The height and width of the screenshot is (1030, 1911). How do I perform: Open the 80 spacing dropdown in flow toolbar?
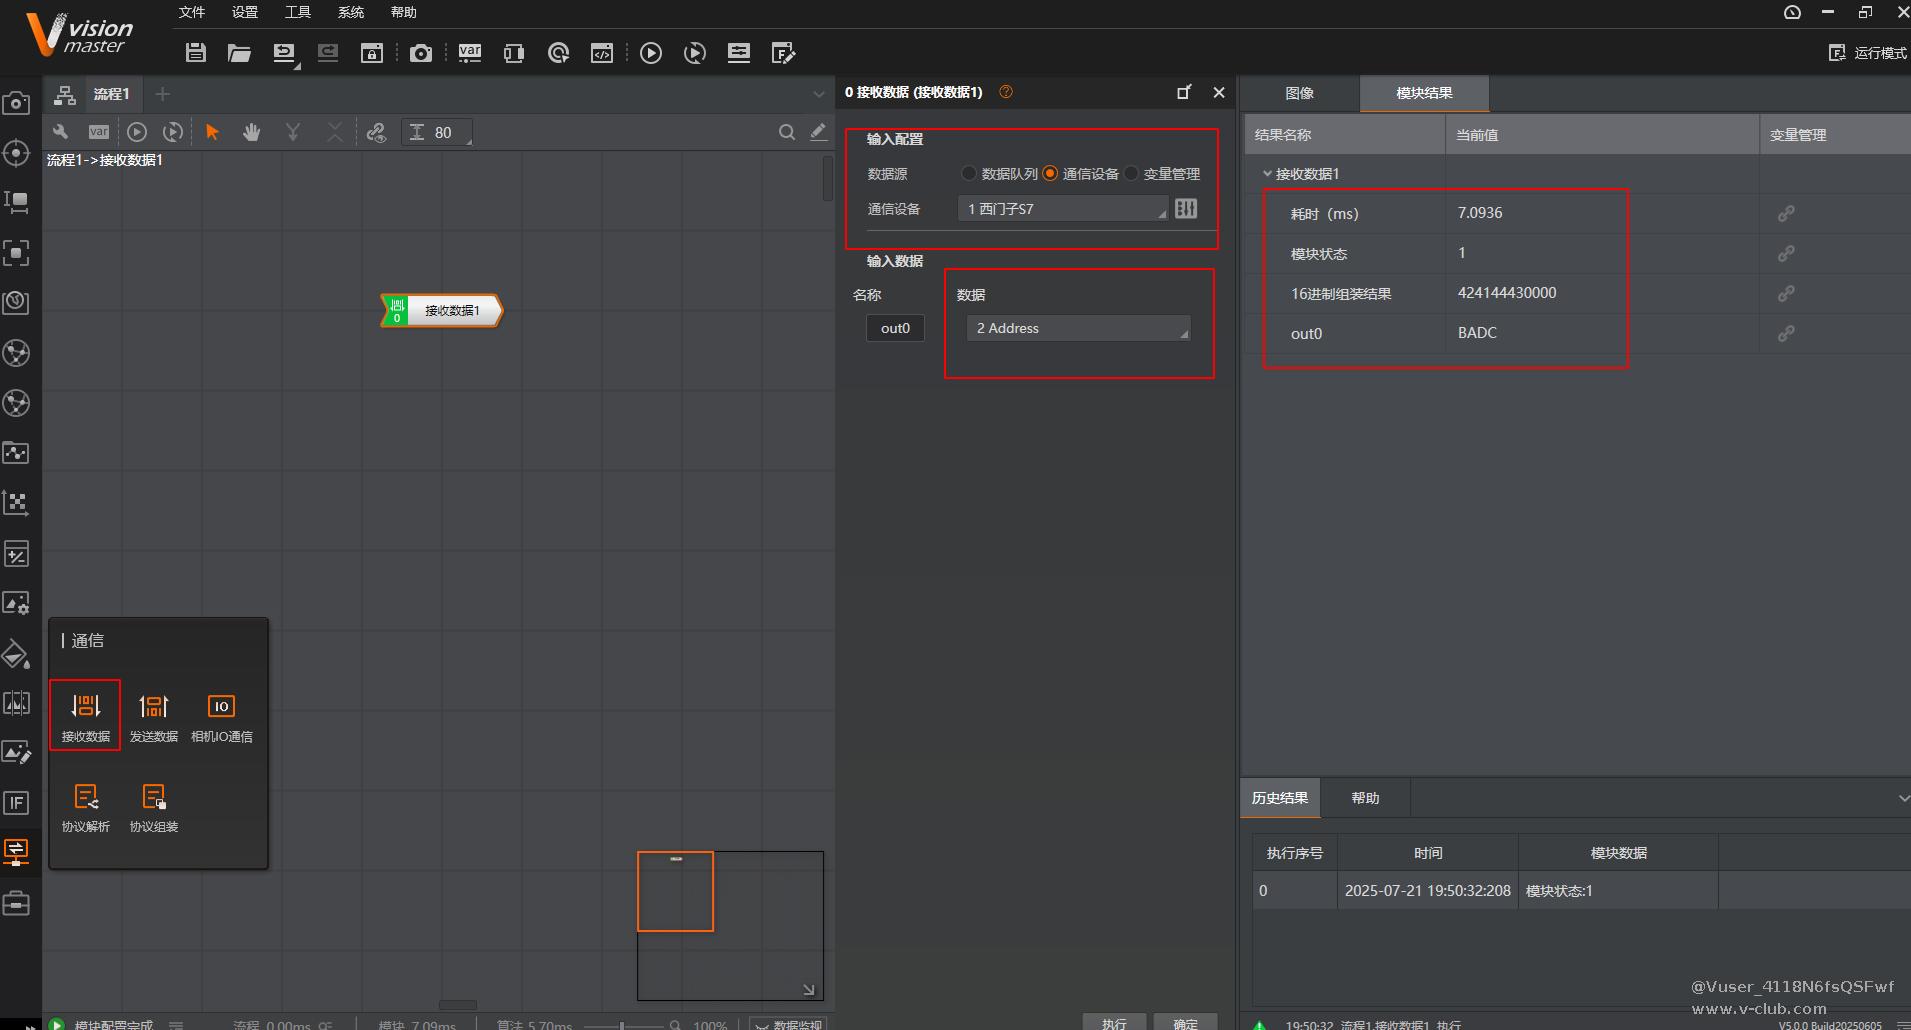(437, 132)
